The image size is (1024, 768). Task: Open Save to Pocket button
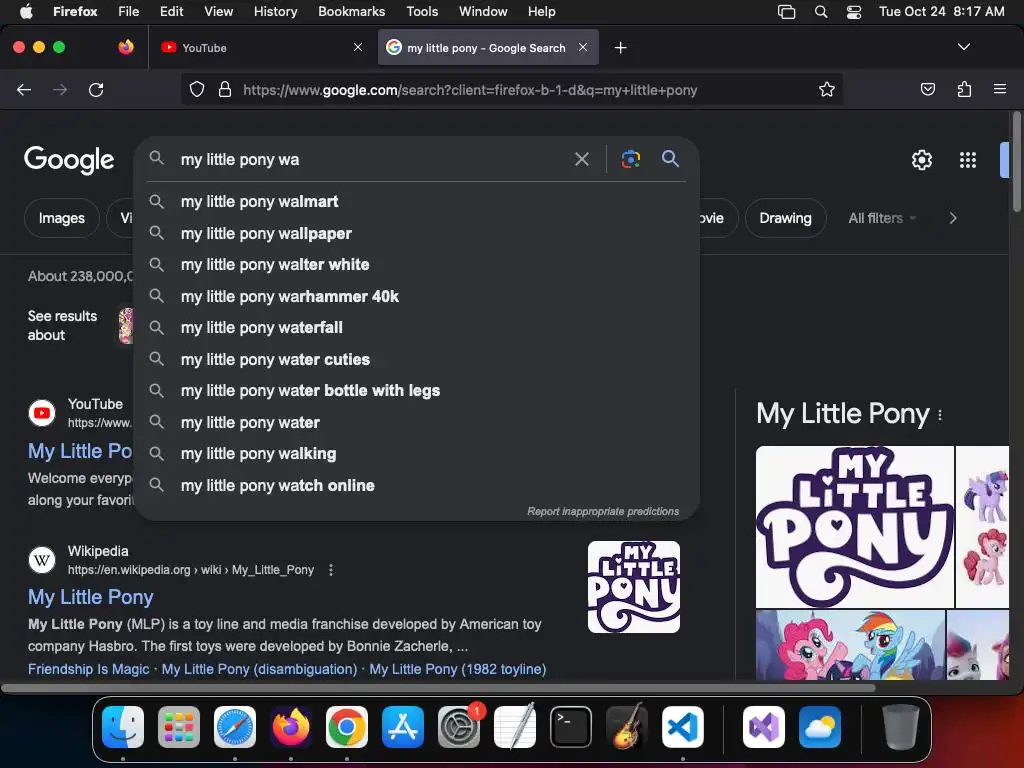[x=927, y=89]
